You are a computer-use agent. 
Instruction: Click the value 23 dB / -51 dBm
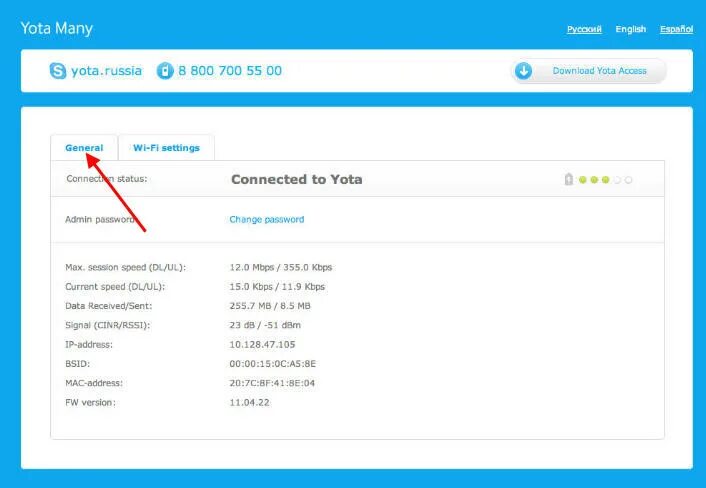(265, 325)
